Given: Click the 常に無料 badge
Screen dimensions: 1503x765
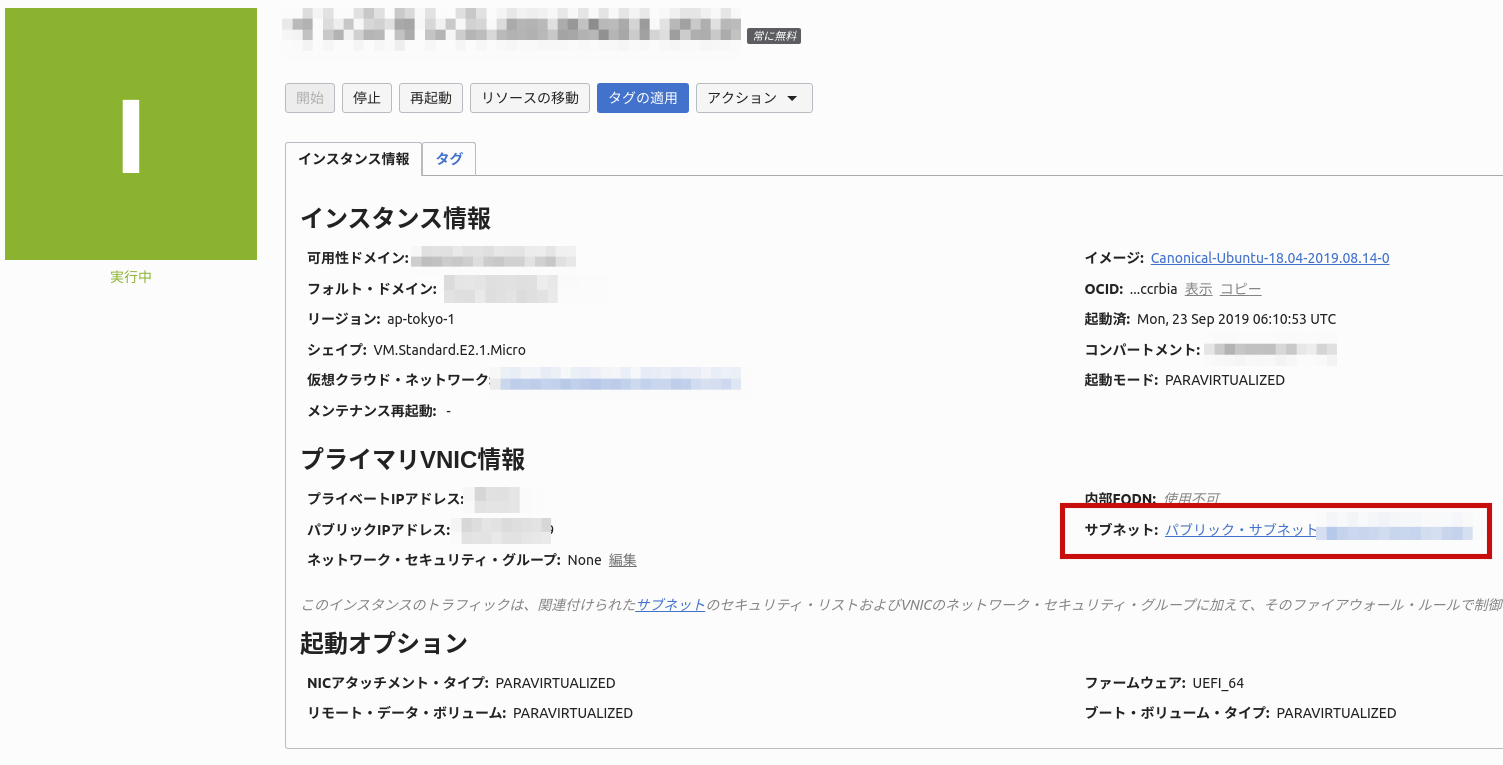Looking at the screenshot, I should click(774, 34).
